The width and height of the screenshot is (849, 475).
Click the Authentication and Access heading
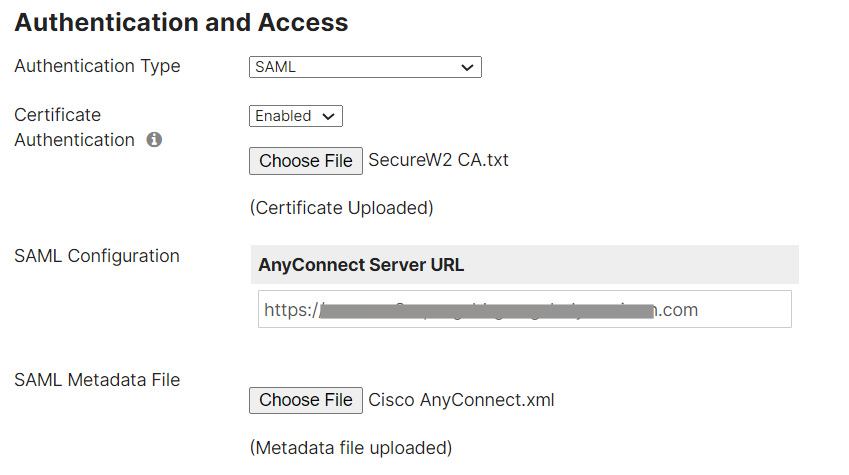[181, 22]
